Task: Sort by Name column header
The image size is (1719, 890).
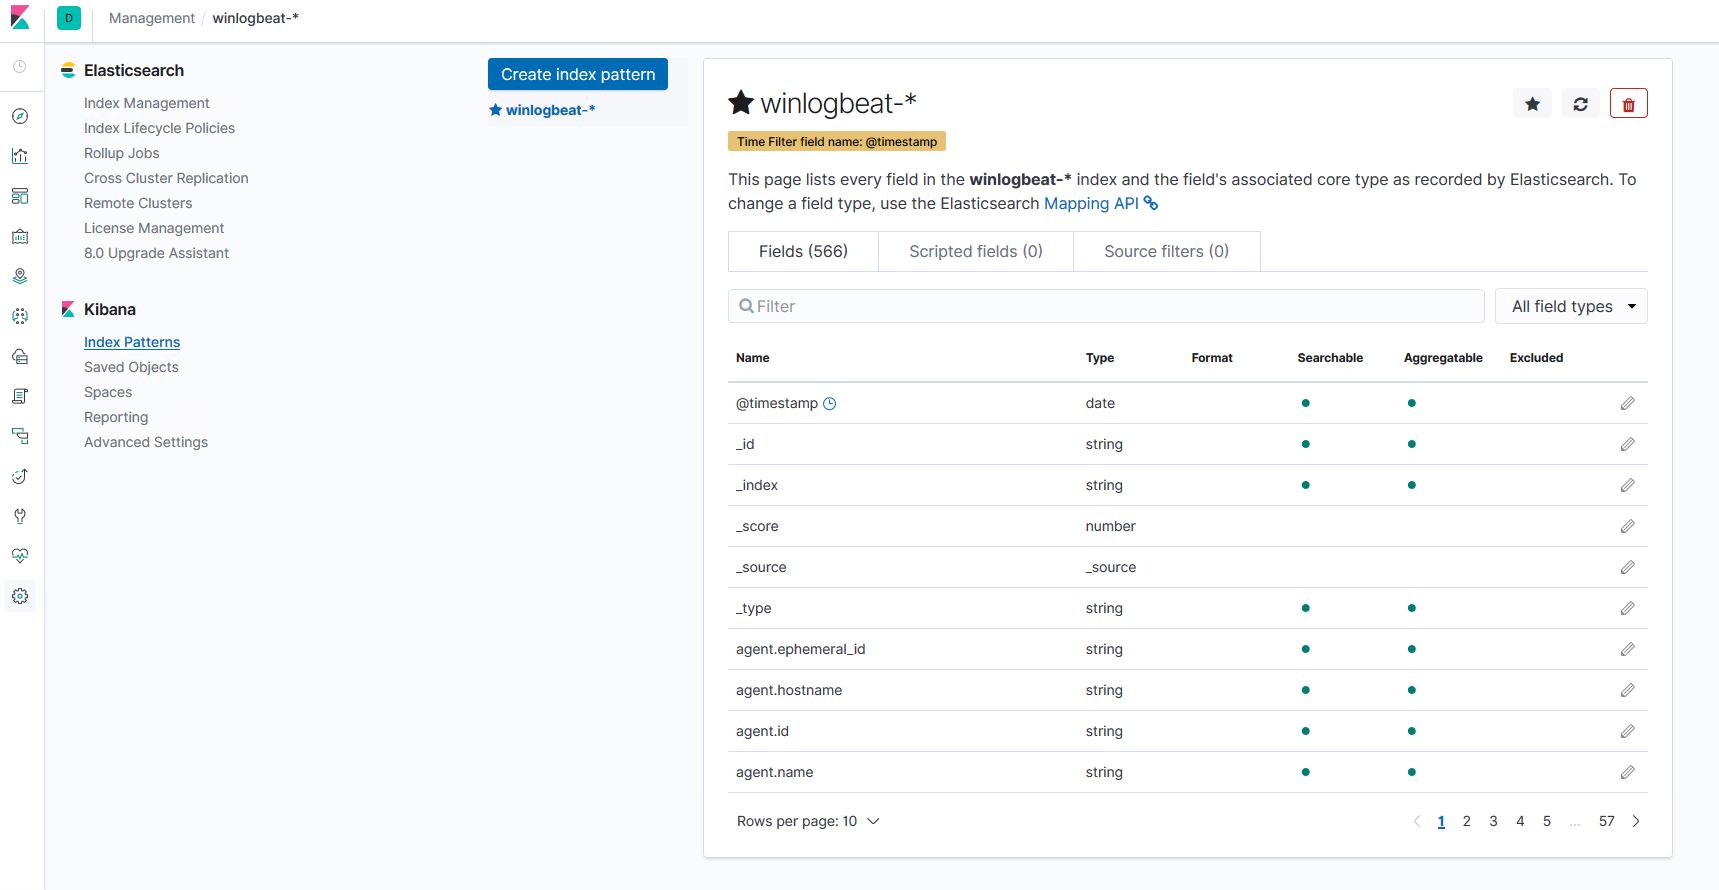Action: point(753,358)
